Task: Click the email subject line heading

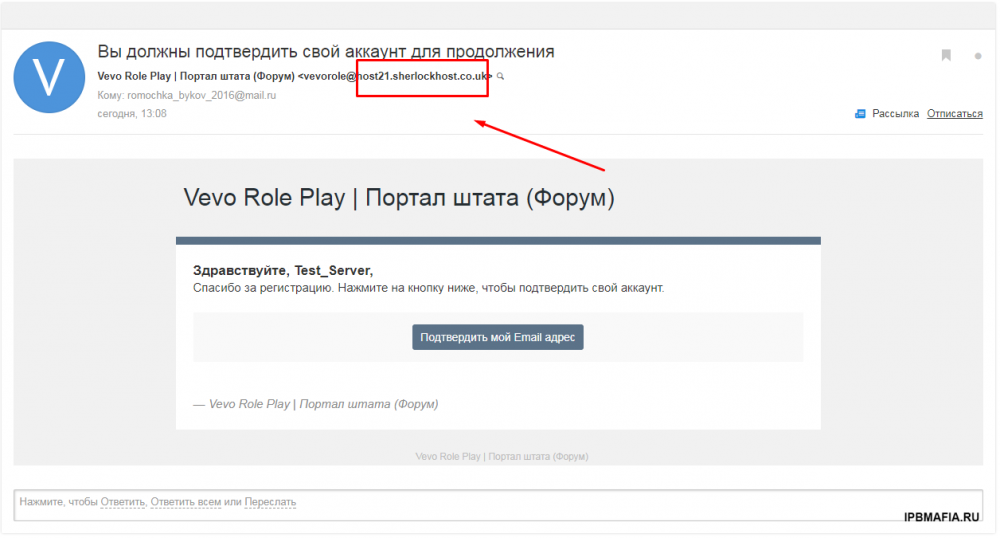Action: (325, 52)
